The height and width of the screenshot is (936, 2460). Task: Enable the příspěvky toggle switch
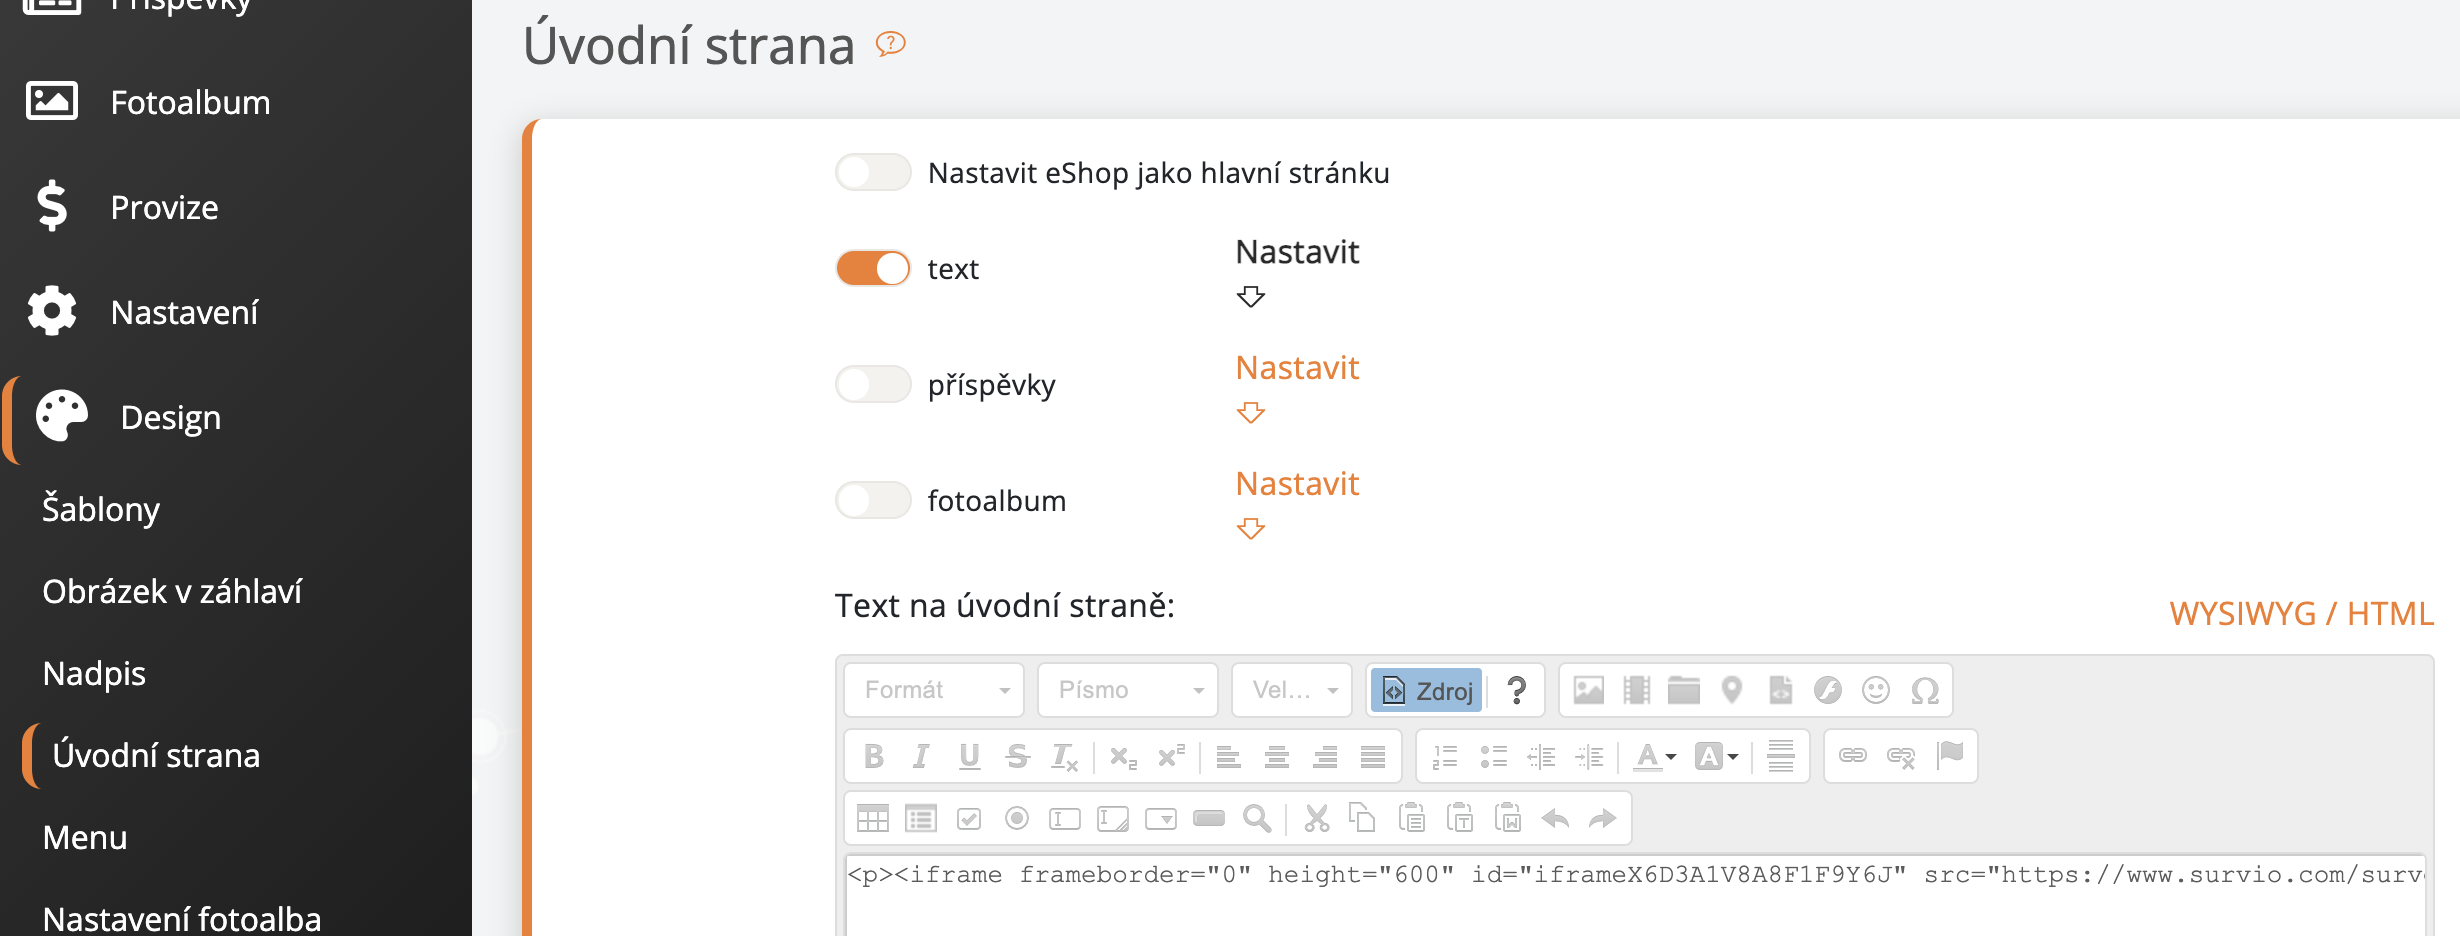click(x=873, y=384)
